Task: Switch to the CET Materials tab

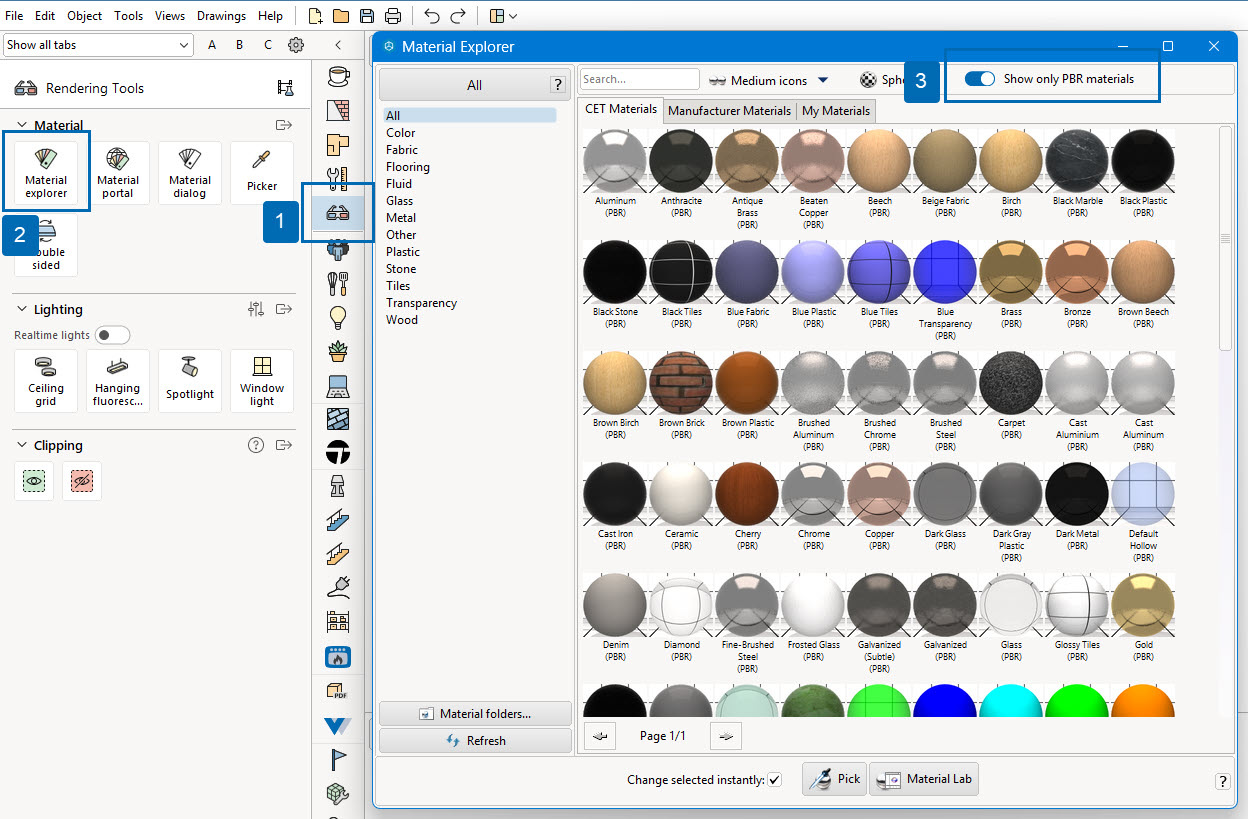Action: coord(621,110)
